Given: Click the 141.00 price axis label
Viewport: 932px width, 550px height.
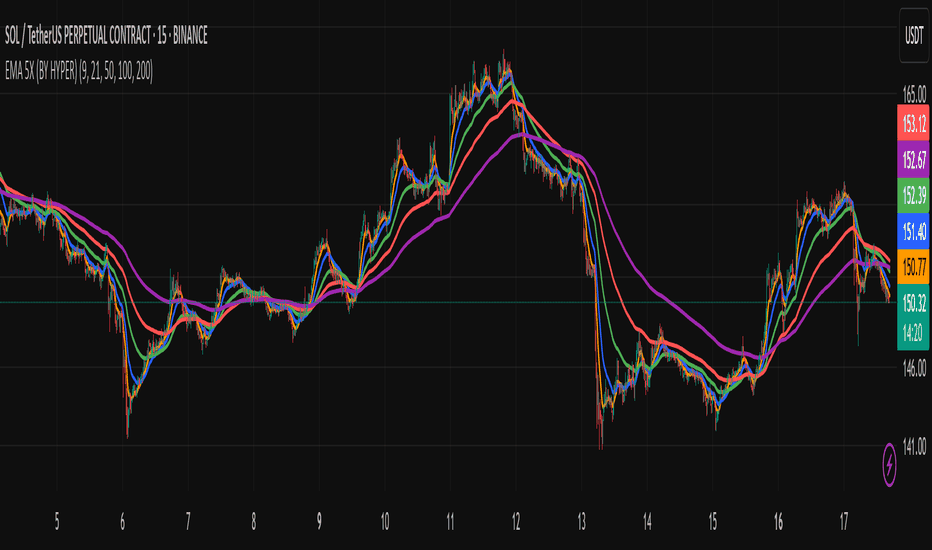Looking at the screenshot, I should tap(914, 447).
